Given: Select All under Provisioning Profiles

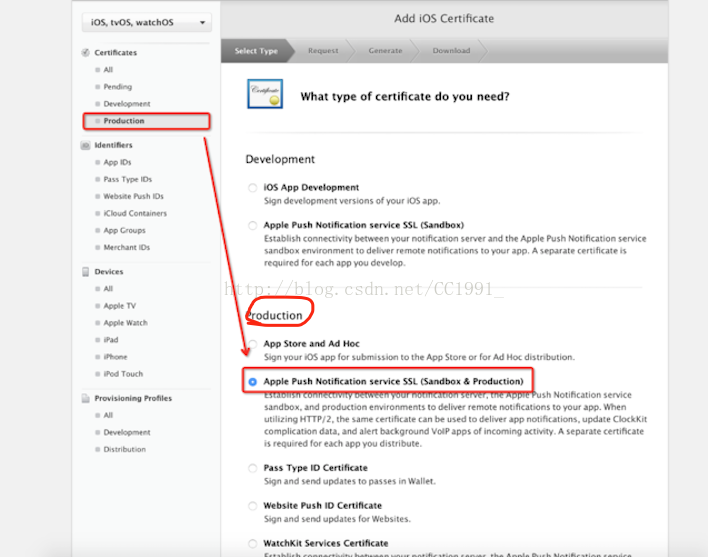Looking at the screenshot, I should coord(108,415).
